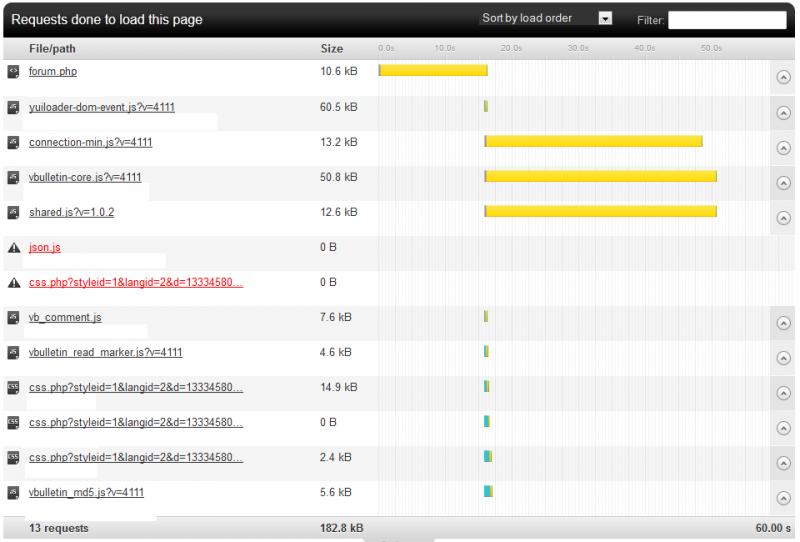Expand details for vbulletin_read_marker.js

pyautogui.click(x=783, y=358)
